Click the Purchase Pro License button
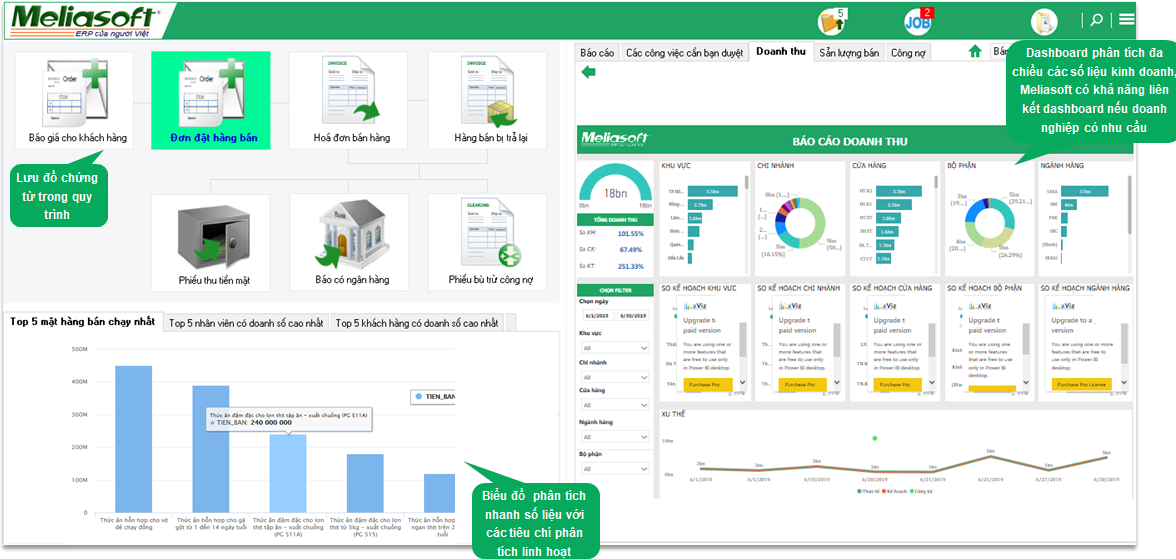This screenshot has height=559, width=1176. coord(1083,383)
